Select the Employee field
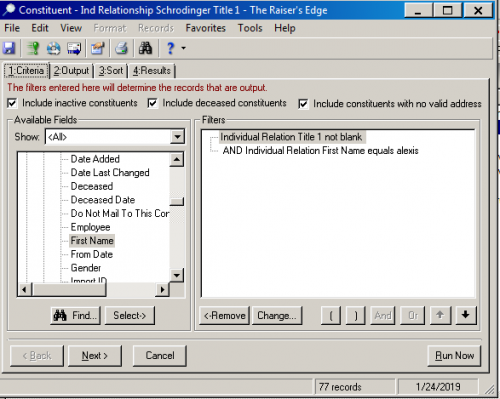This screenshot has width=500, height=399. point(90,227)
